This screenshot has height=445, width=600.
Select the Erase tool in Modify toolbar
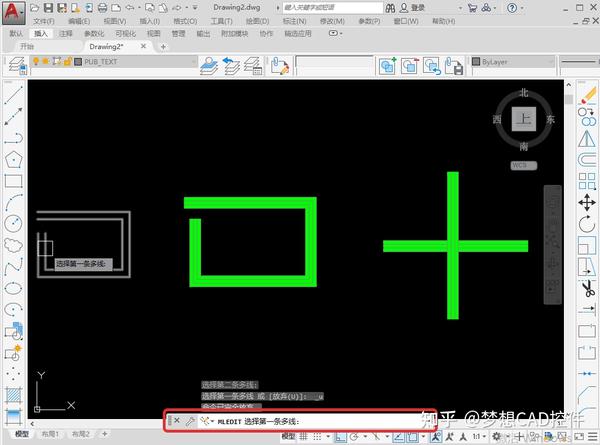coord(587,94)
